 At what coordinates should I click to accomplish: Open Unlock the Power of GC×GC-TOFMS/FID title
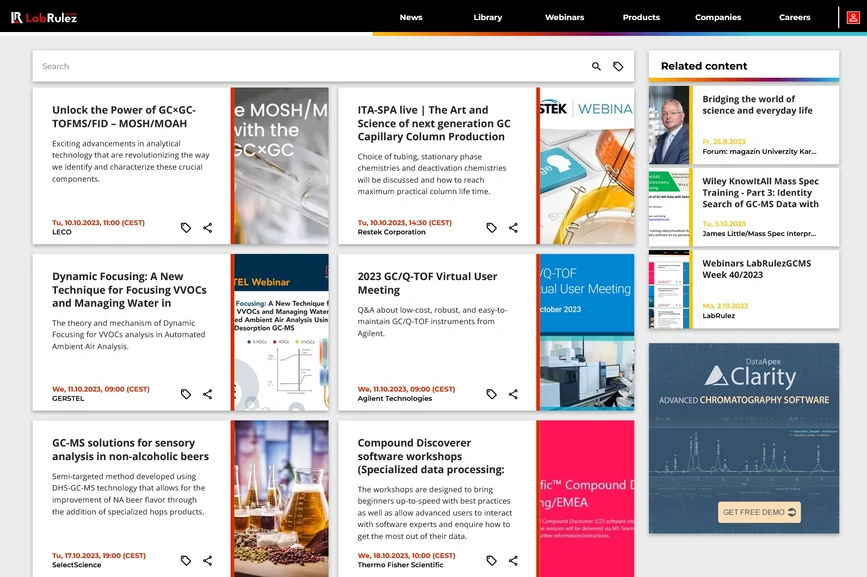pos(124,117)
